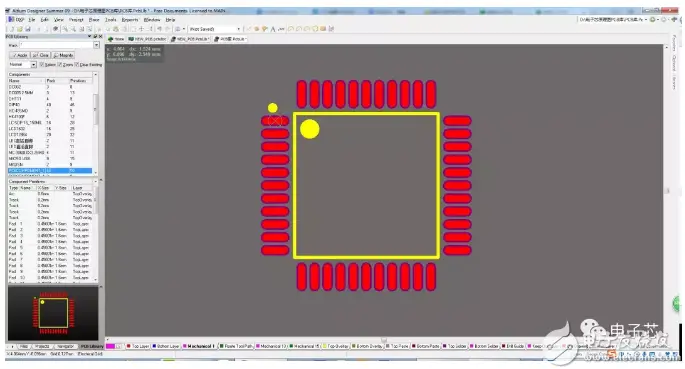This screenshot has height=369, width=685.
Task: Select the Top Solder layer tab
Action: point(455,346)
